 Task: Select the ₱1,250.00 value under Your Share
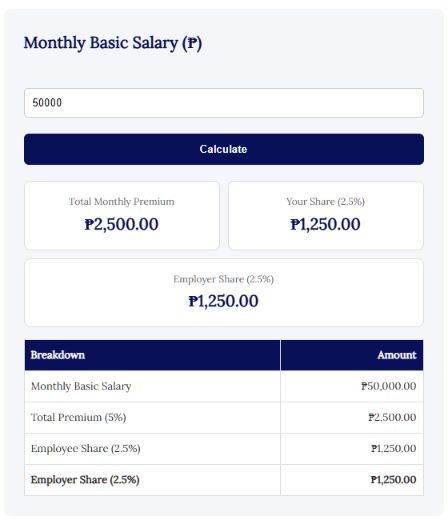[325, 224]
